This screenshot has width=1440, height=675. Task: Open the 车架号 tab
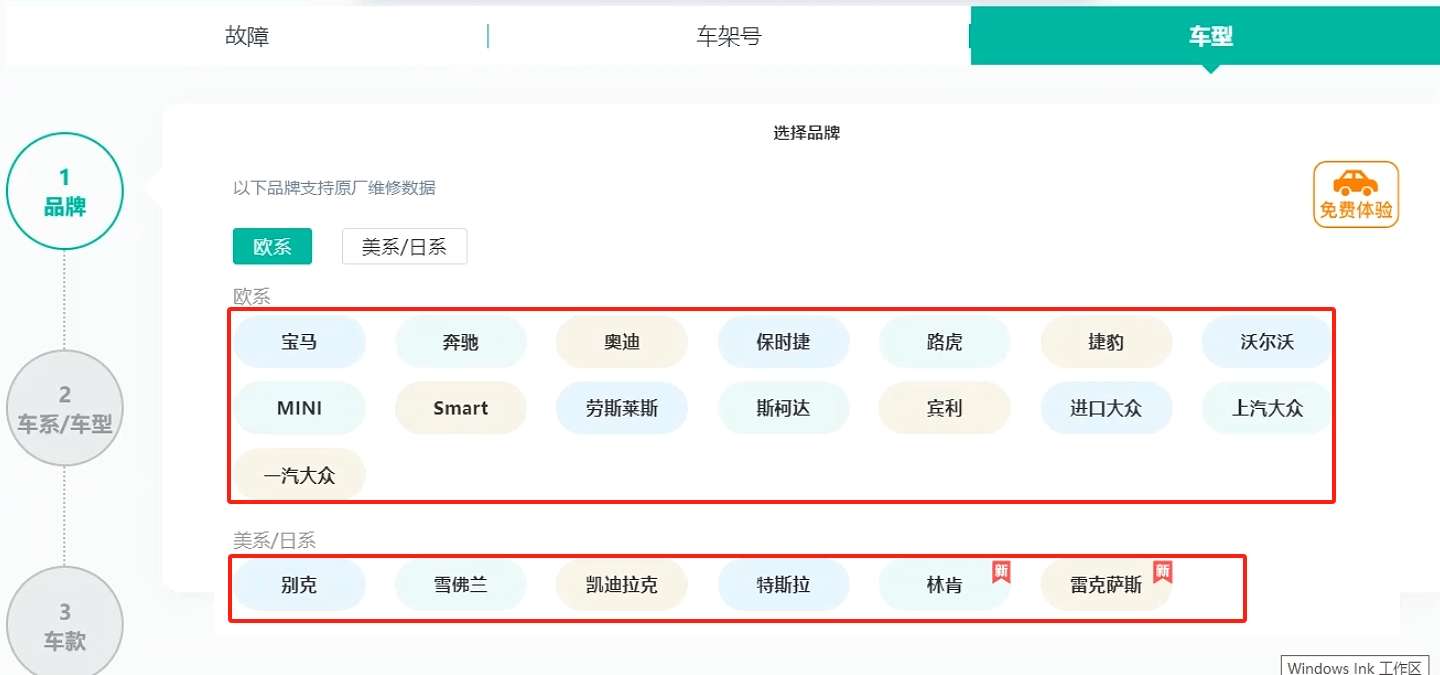coord(728,36)
